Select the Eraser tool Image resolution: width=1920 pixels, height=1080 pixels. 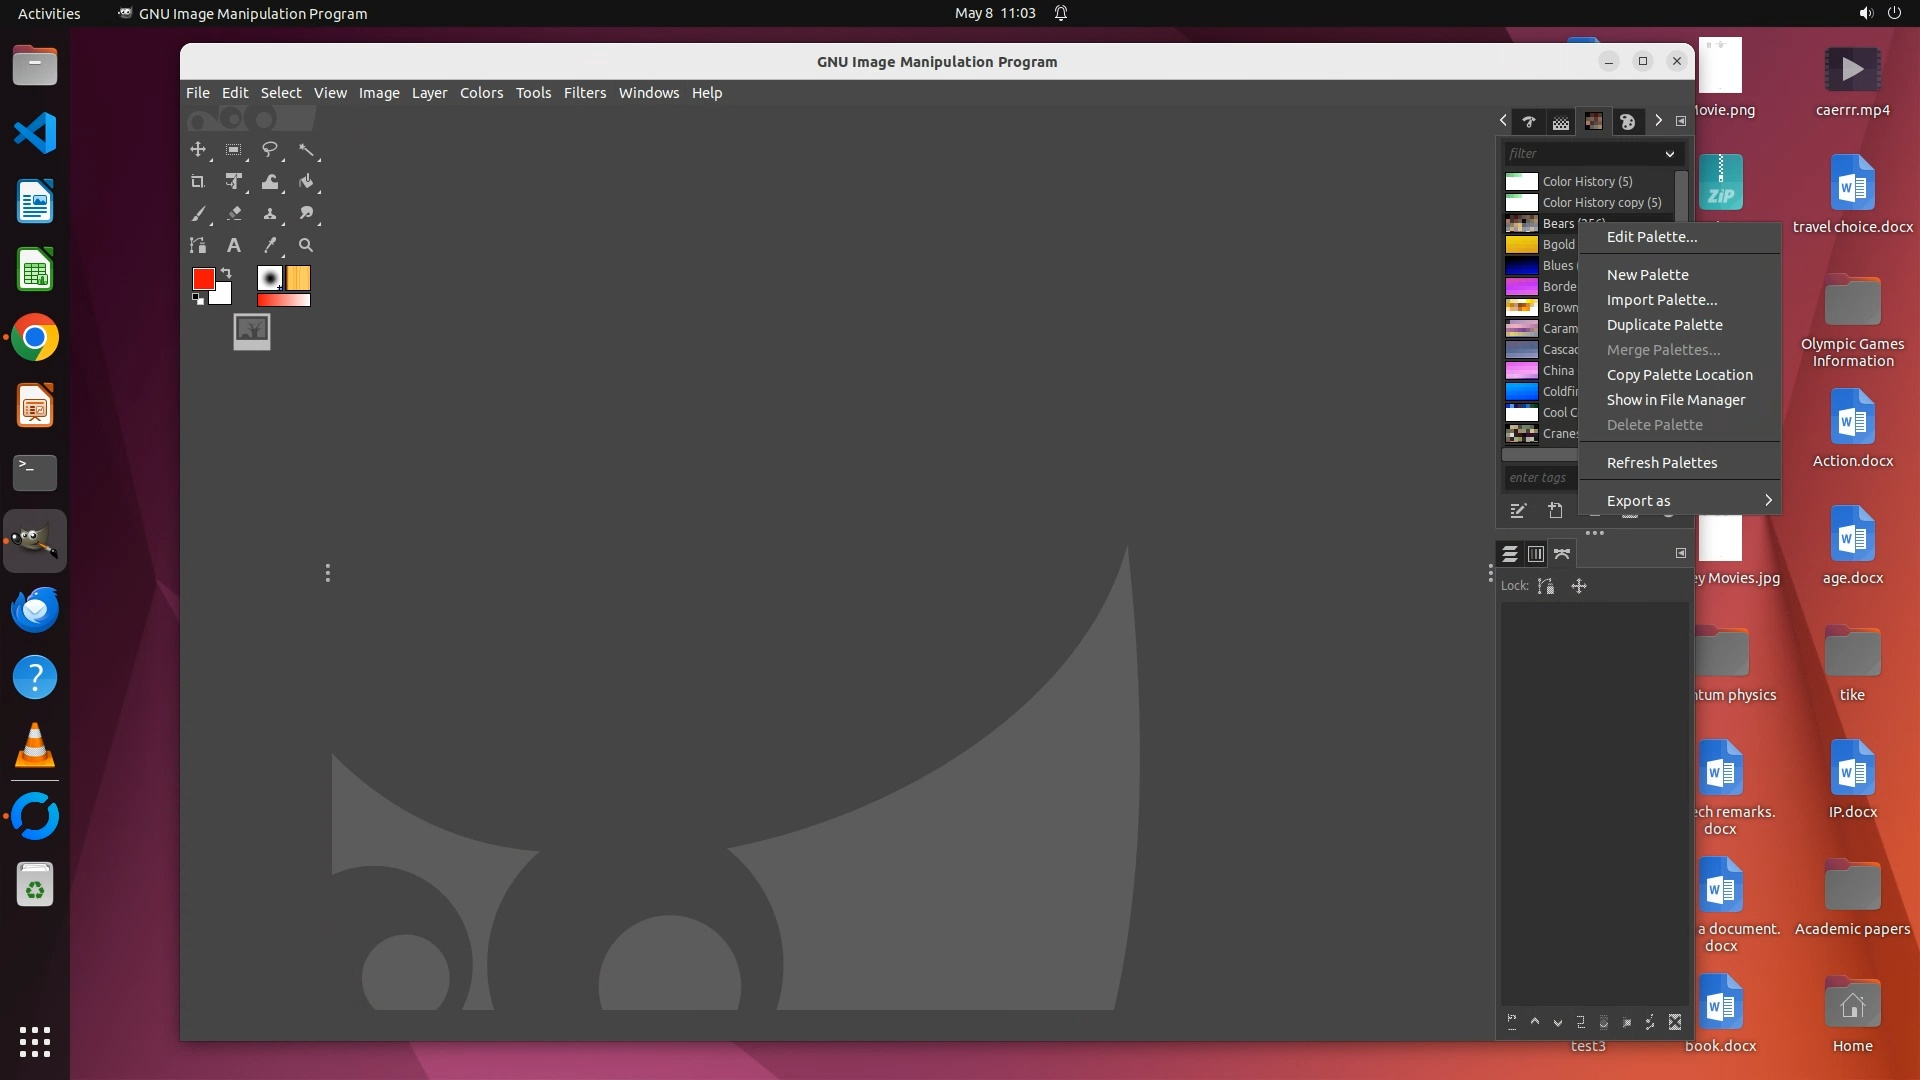(234, 213)
